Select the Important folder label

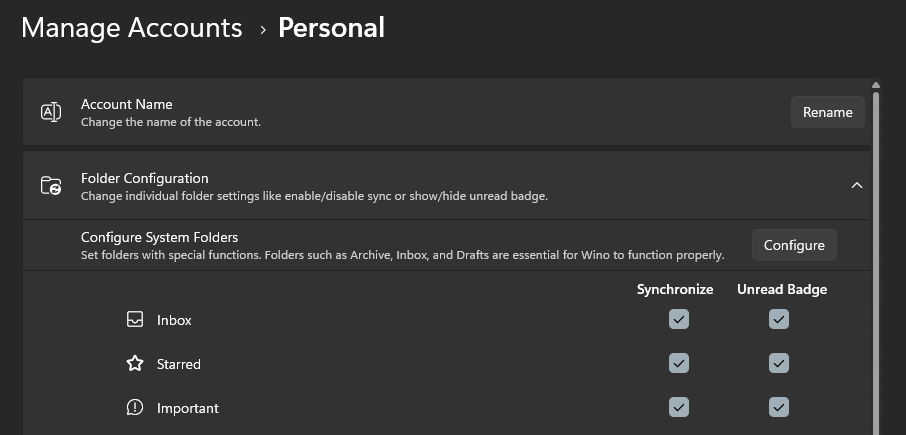(188, 408)
